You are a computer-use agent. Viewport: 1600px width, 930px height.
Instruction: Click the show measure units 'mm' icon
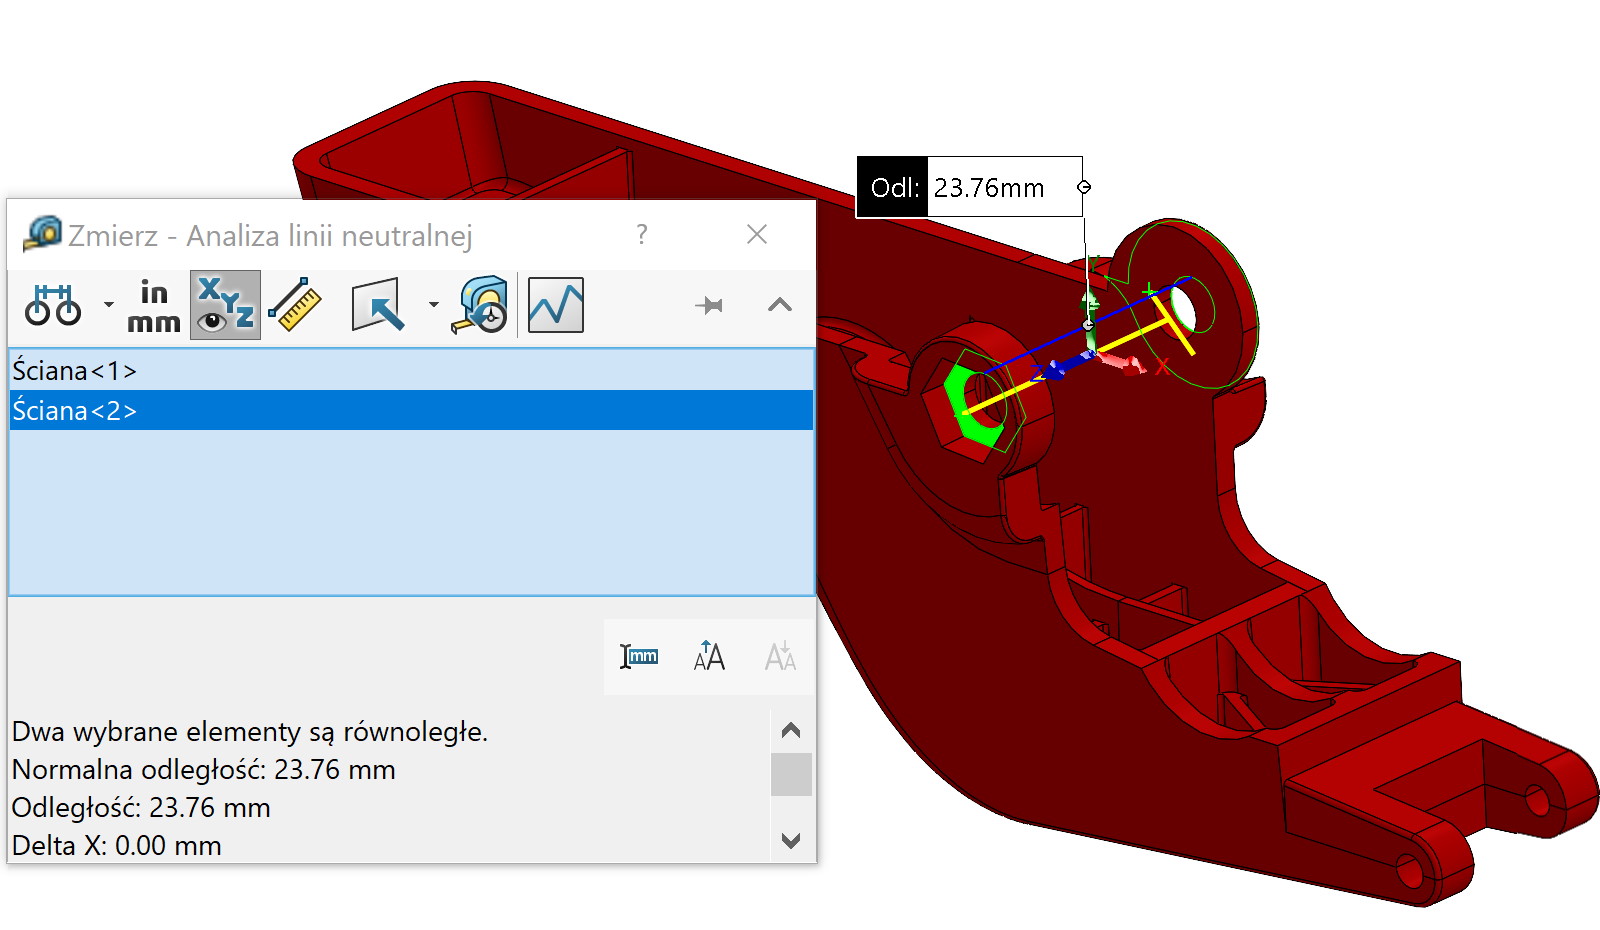(x=639, y=655)
